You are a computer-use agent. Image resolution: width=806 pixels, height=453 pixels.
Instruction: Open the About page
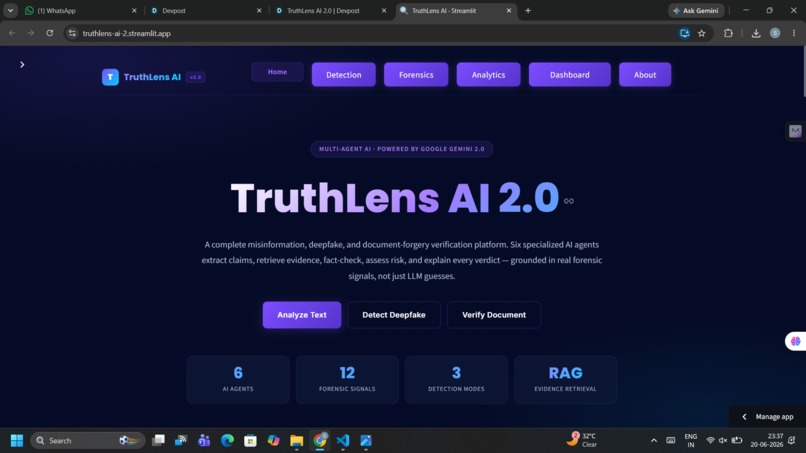[645, 75]
